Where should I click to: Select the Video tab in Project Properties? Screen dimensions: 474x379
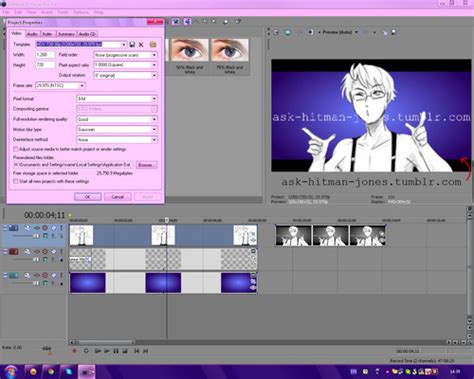pyautogui.click(x=17, y=34)
